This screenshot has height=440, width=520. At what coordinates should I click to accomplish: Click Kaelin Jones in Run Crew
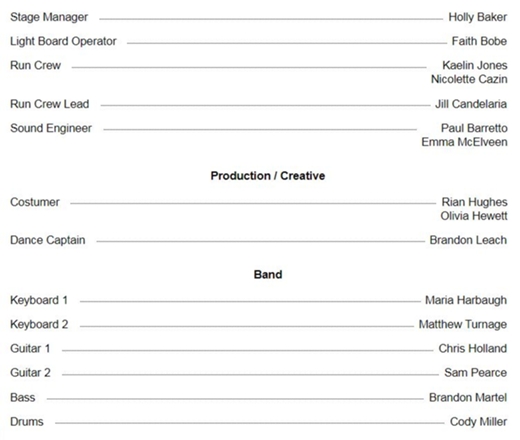(x=475, y=65)
